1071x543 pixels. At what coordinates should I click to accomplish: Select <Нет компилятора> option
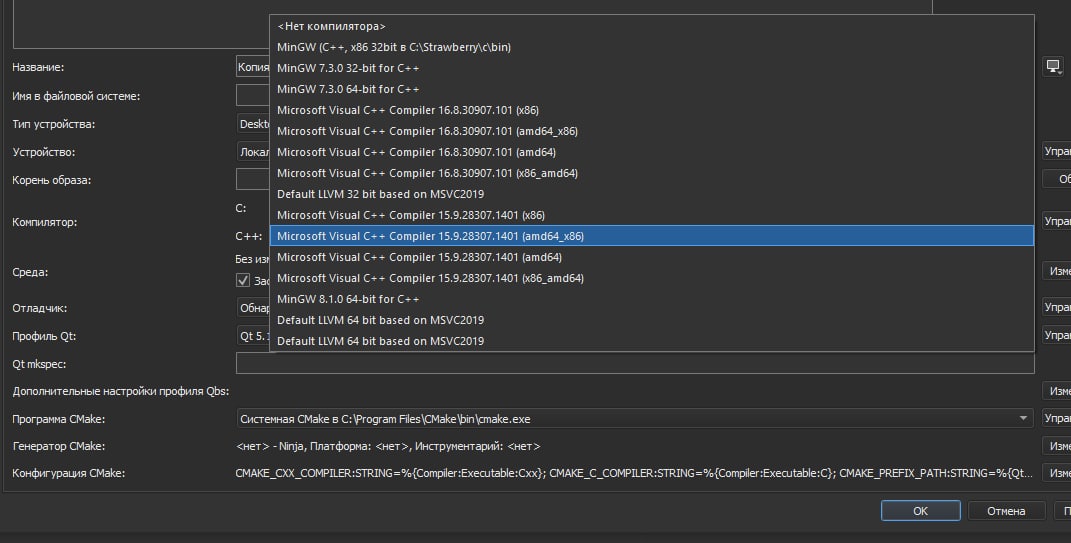(x=652, y=26)
